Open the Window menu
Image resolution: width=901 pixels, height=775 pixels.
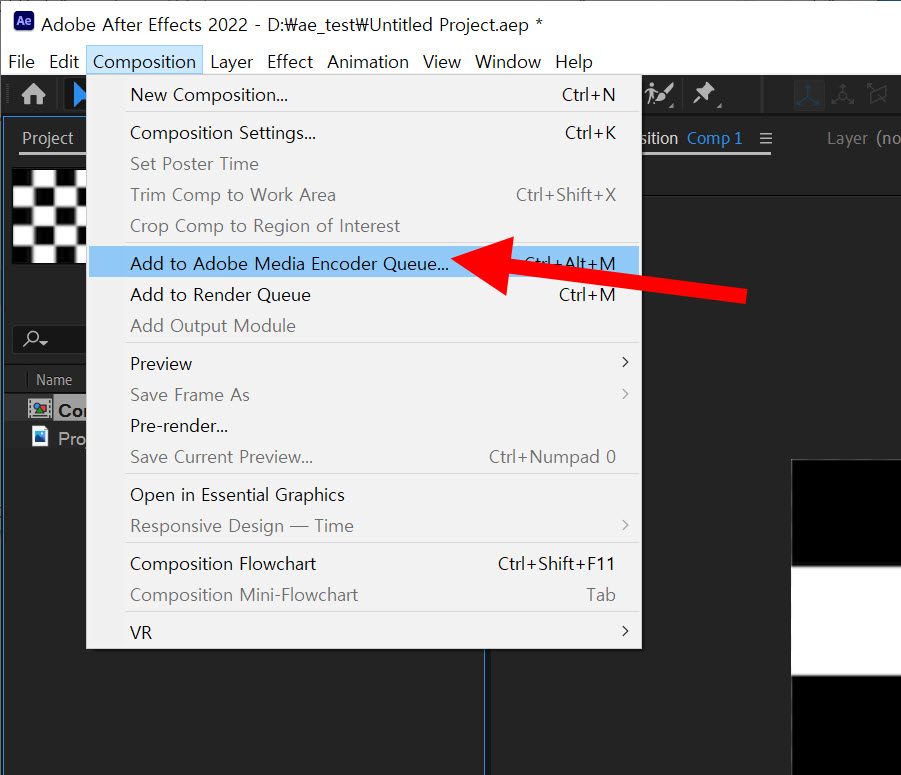508,61
